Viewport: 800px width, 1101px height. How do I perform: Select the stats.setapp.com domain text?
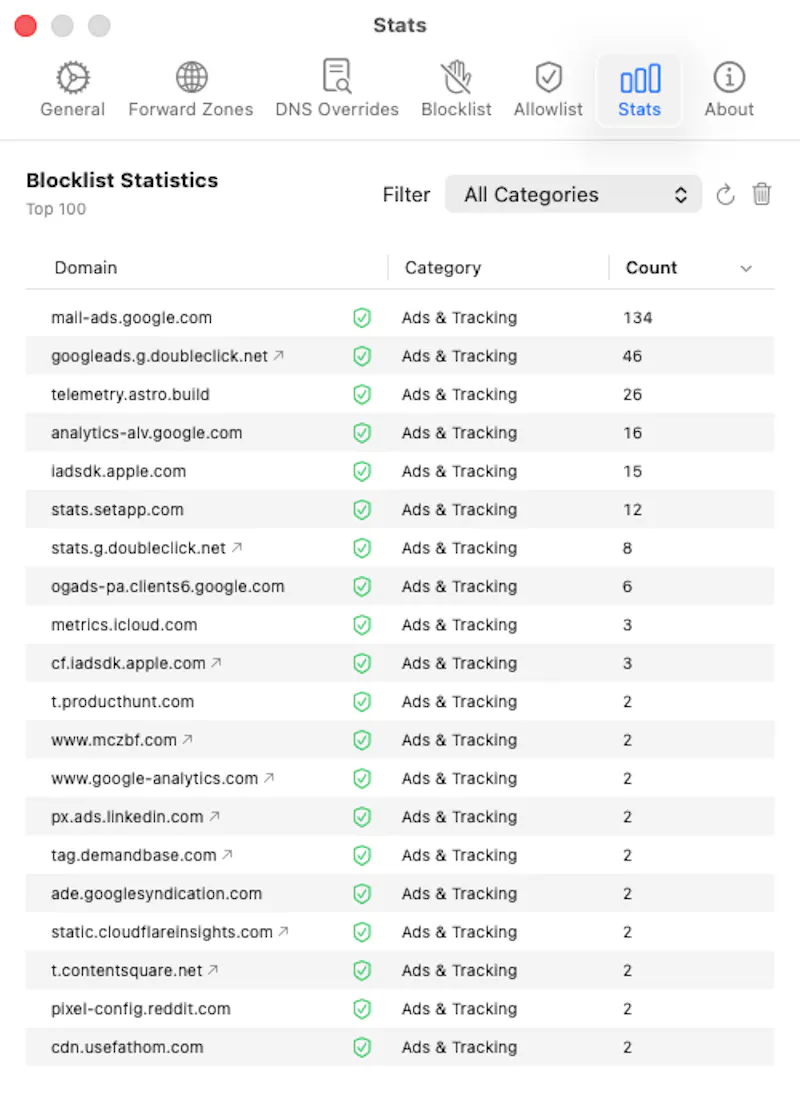click(117, 510)
